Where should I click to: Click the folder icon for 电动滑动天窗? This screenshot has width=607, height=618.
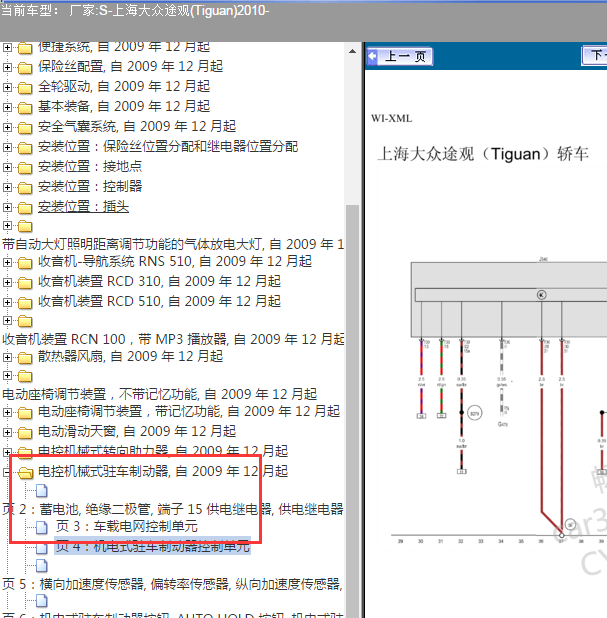(25, 433)
